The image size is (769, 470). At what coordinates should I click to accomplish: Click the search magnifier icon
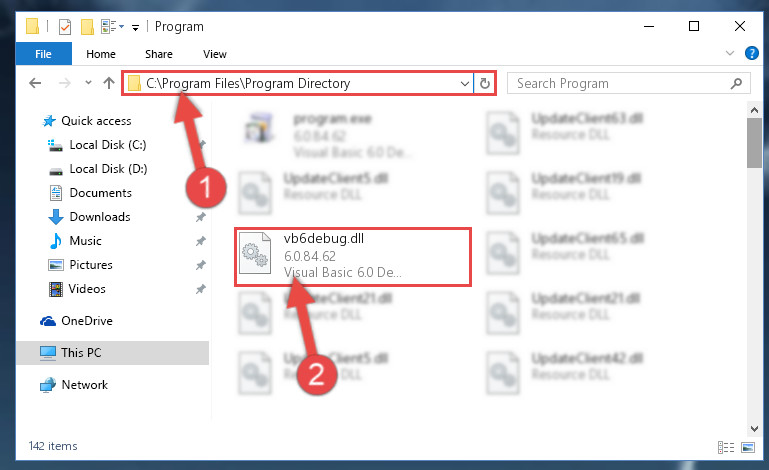(736, 83)
